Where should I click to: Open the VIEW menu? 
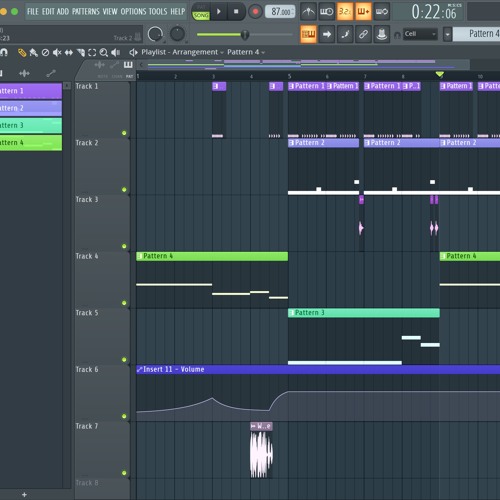(110, 12)
